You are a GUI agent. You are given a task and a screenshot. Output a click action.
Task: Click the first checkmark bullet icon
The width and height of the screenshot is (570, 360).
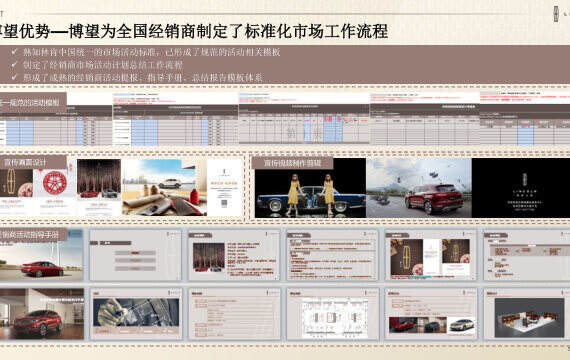[14, 52]
